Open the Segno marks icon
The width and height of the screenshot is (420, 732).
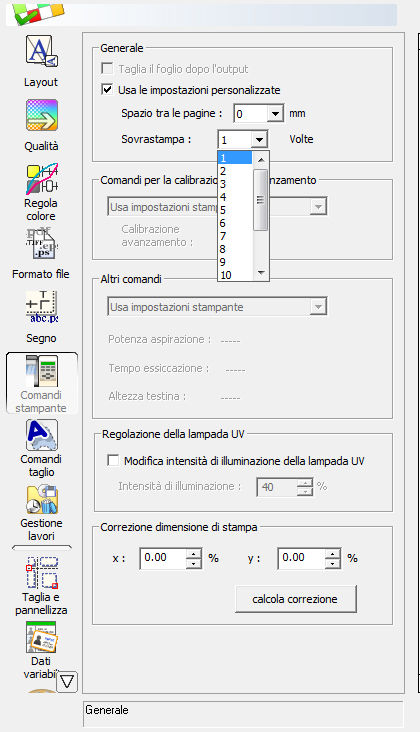pyautogui.click(x=42, y=307)
